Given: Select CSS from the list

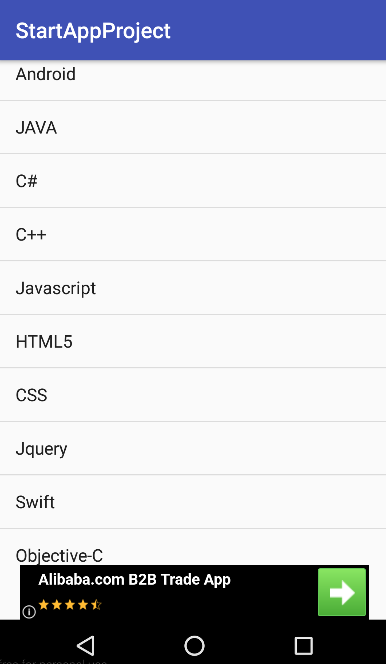Looking at the screenshot, I should (193, 395).
